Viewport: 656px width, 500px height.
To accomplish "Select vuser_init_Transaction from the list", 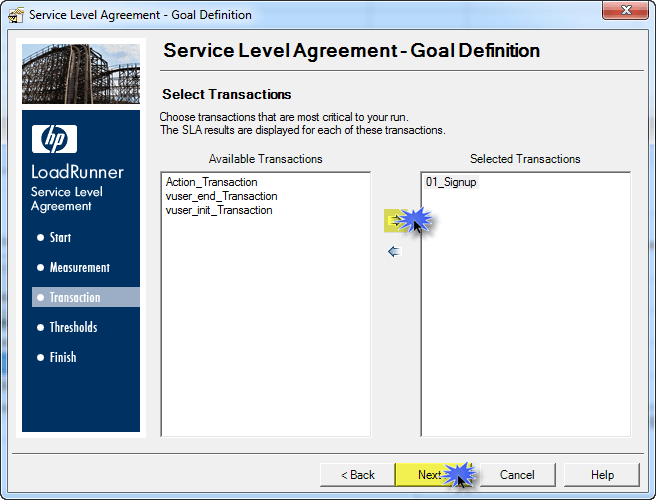I will 219,210.
